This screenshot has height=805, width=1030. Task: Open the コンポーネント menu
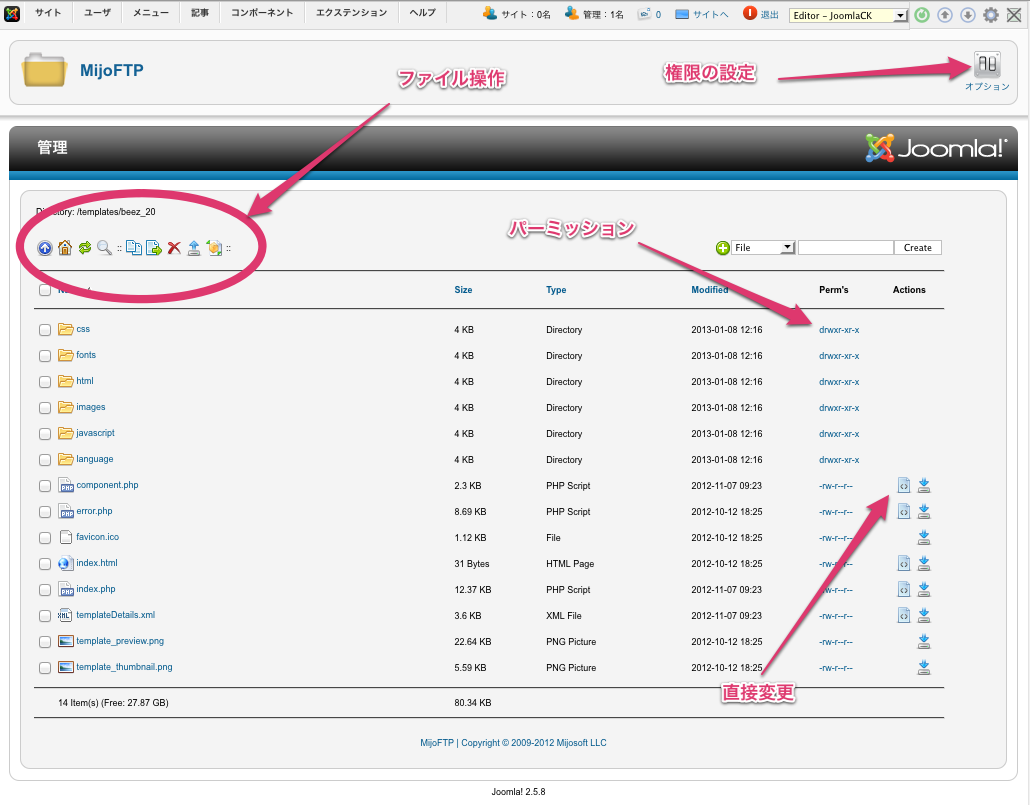pyautogui.click(x=262, y=13)
